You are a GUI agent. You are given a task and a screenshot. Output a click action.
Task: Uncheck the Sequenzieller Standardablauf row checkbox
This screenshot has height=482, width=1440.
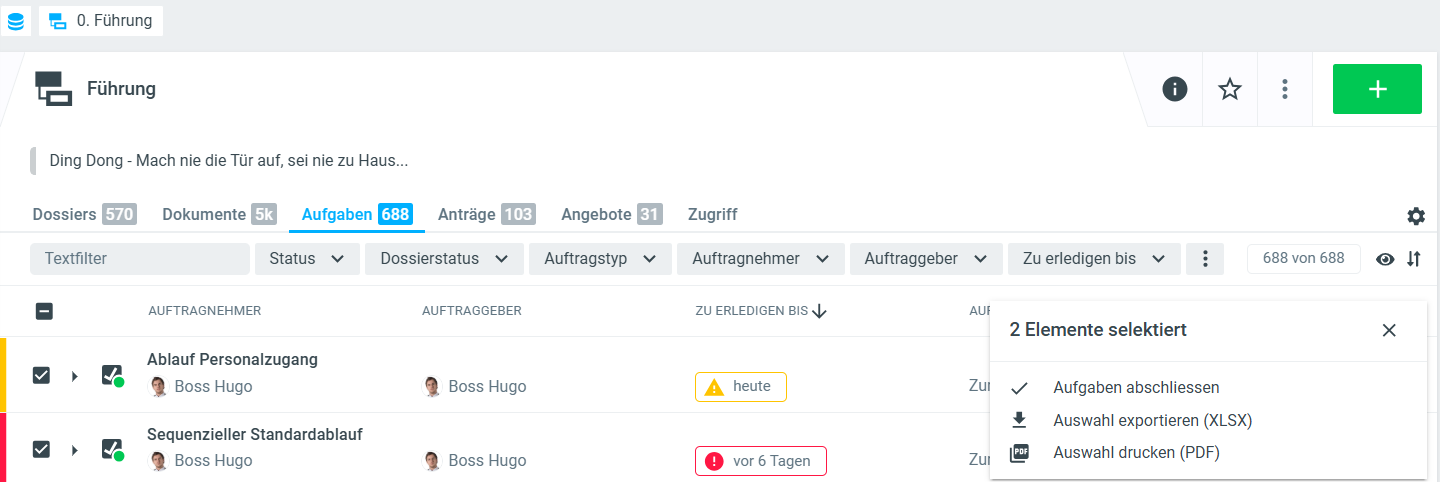pyautogui.click(x=41, y=449)
